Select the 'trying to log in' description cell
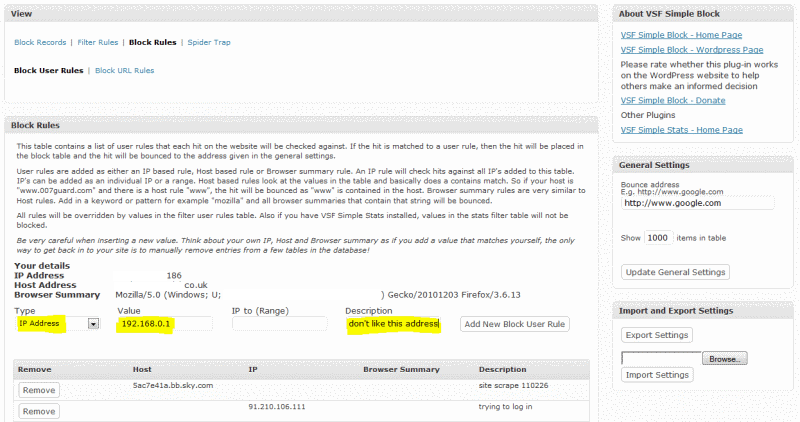 coord(505,407)
